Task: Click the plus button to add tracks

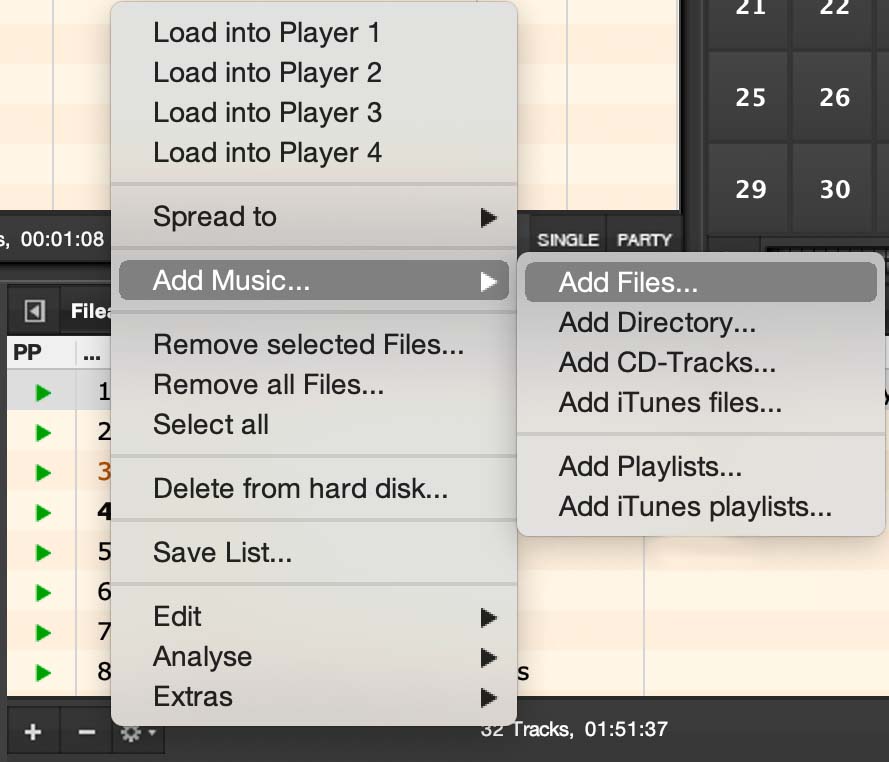Action: click(33, 732)
